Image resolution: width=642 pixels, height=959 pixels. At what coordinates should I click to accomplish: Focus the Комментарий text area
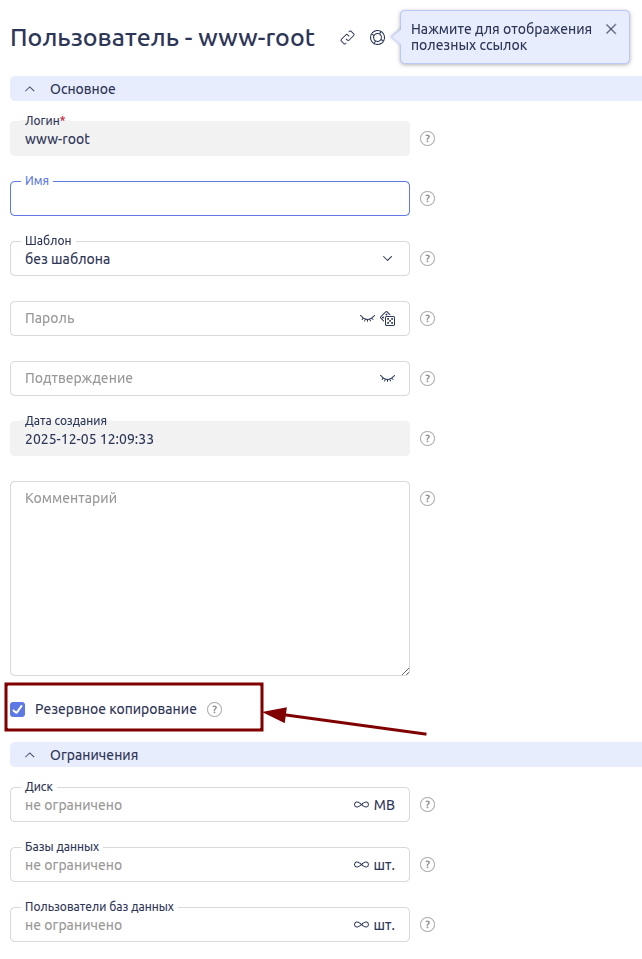pos(210,580)
